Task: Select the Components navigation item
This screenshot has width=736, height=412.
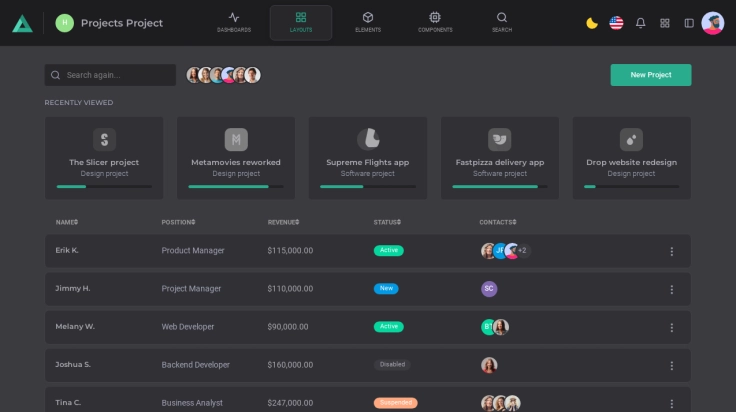Action: tap(435, 22)
